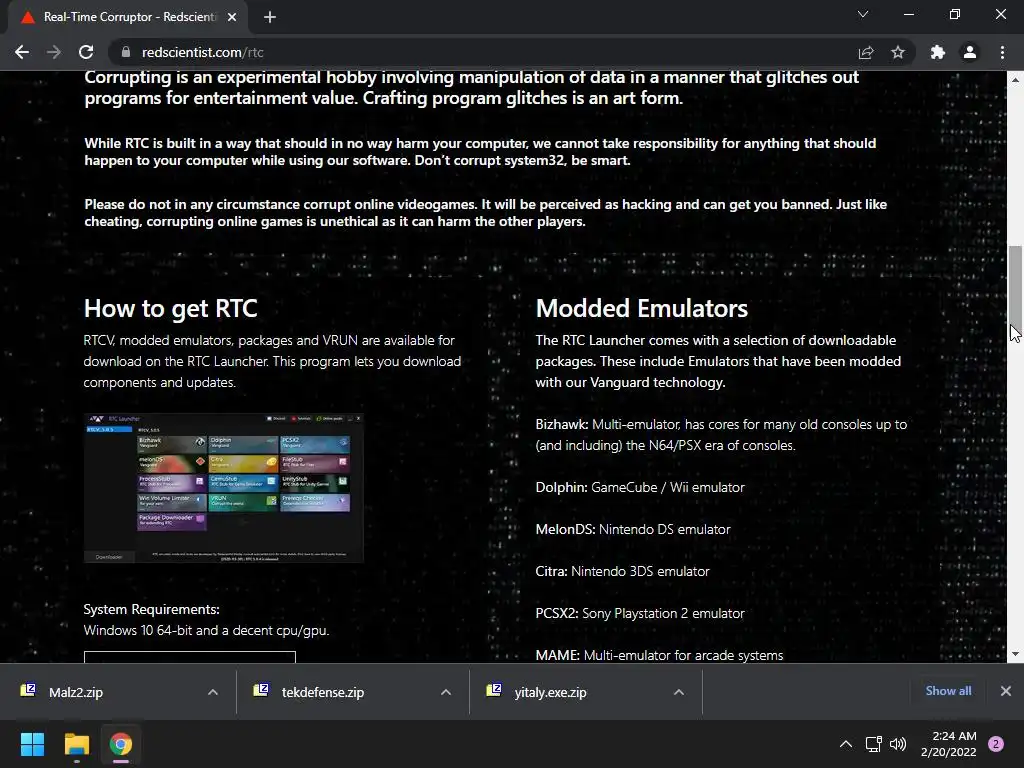Click the scrollbar down arrow
This screenshot has height=768, width=1024.
tap(1015, 654)
